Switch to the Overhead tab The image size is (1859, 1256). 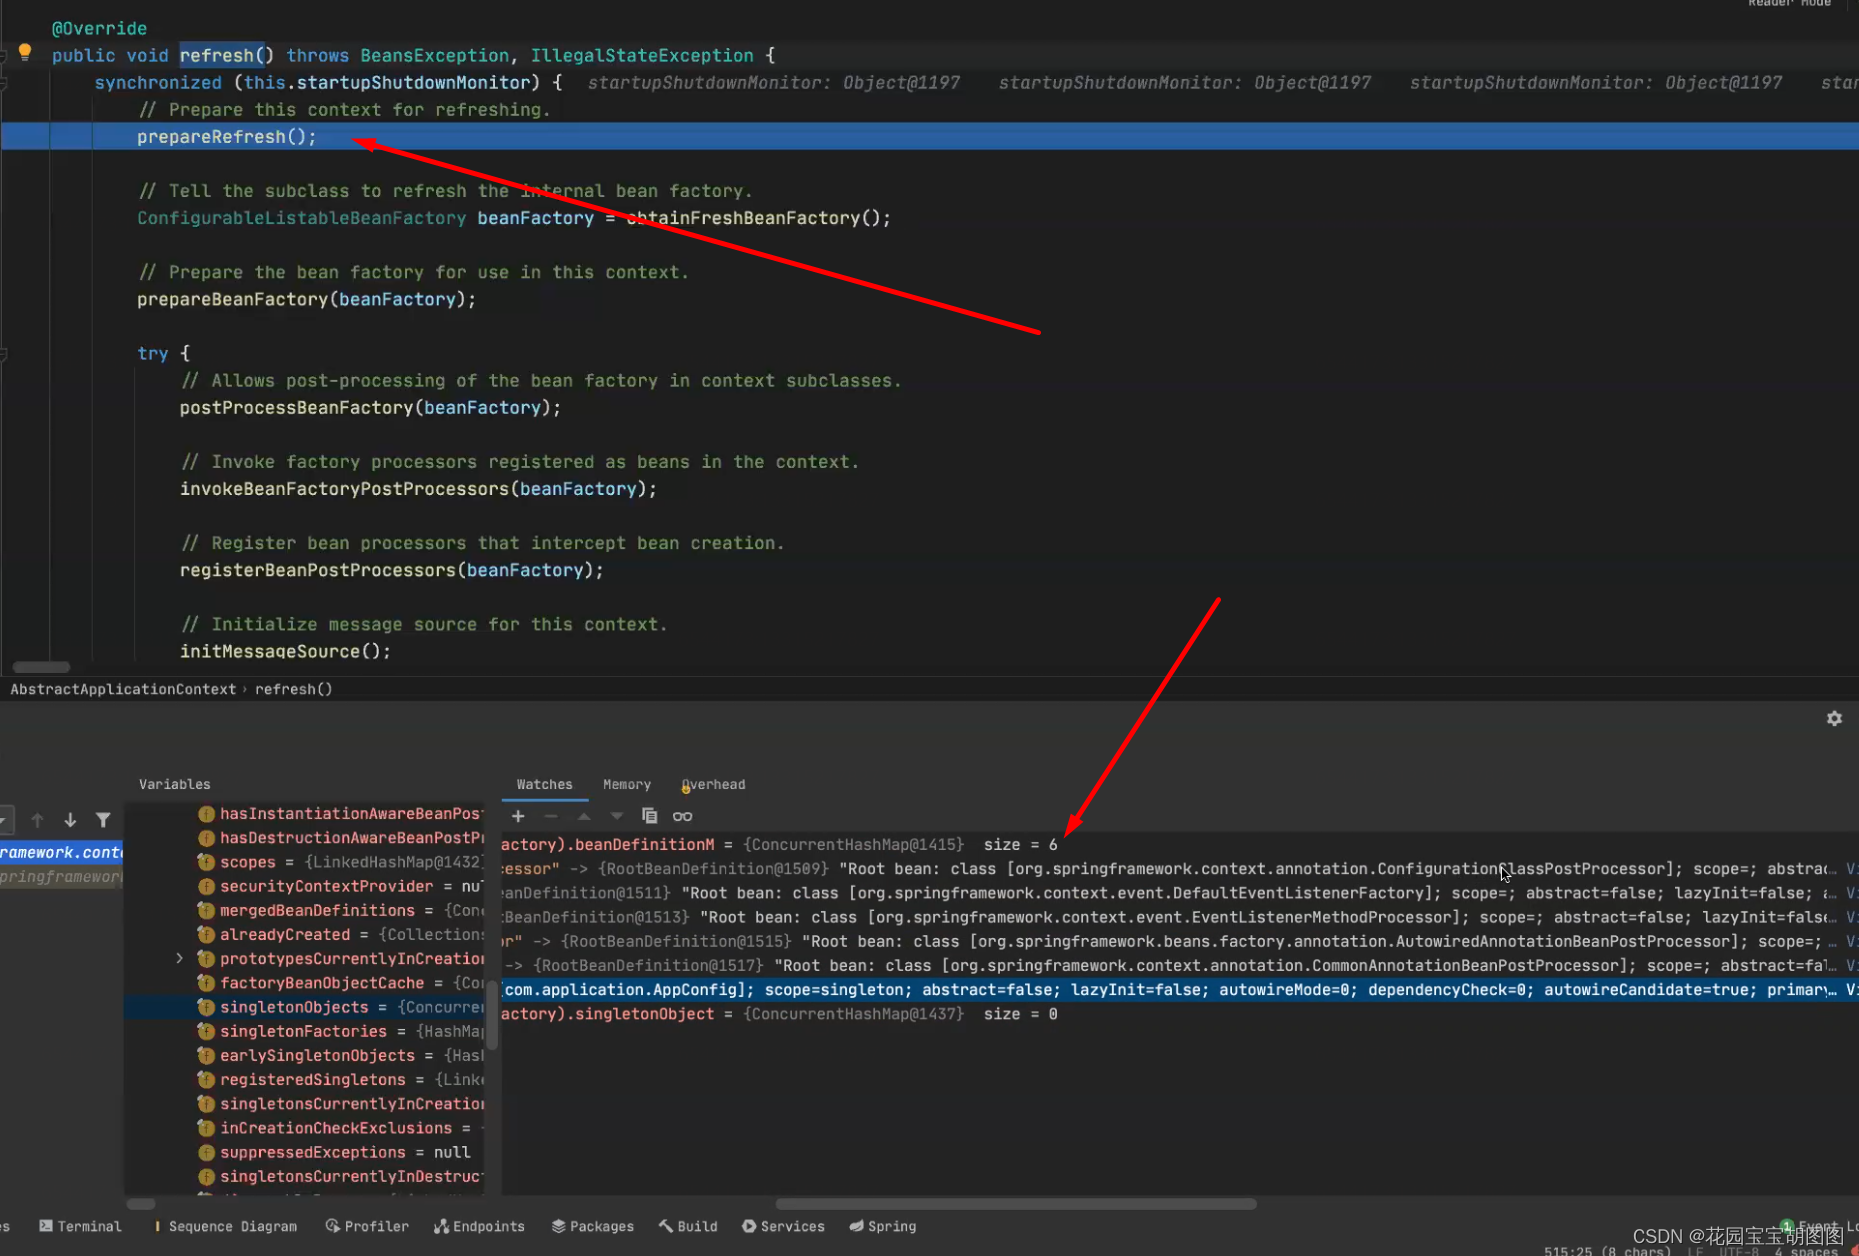coord(712,784)
